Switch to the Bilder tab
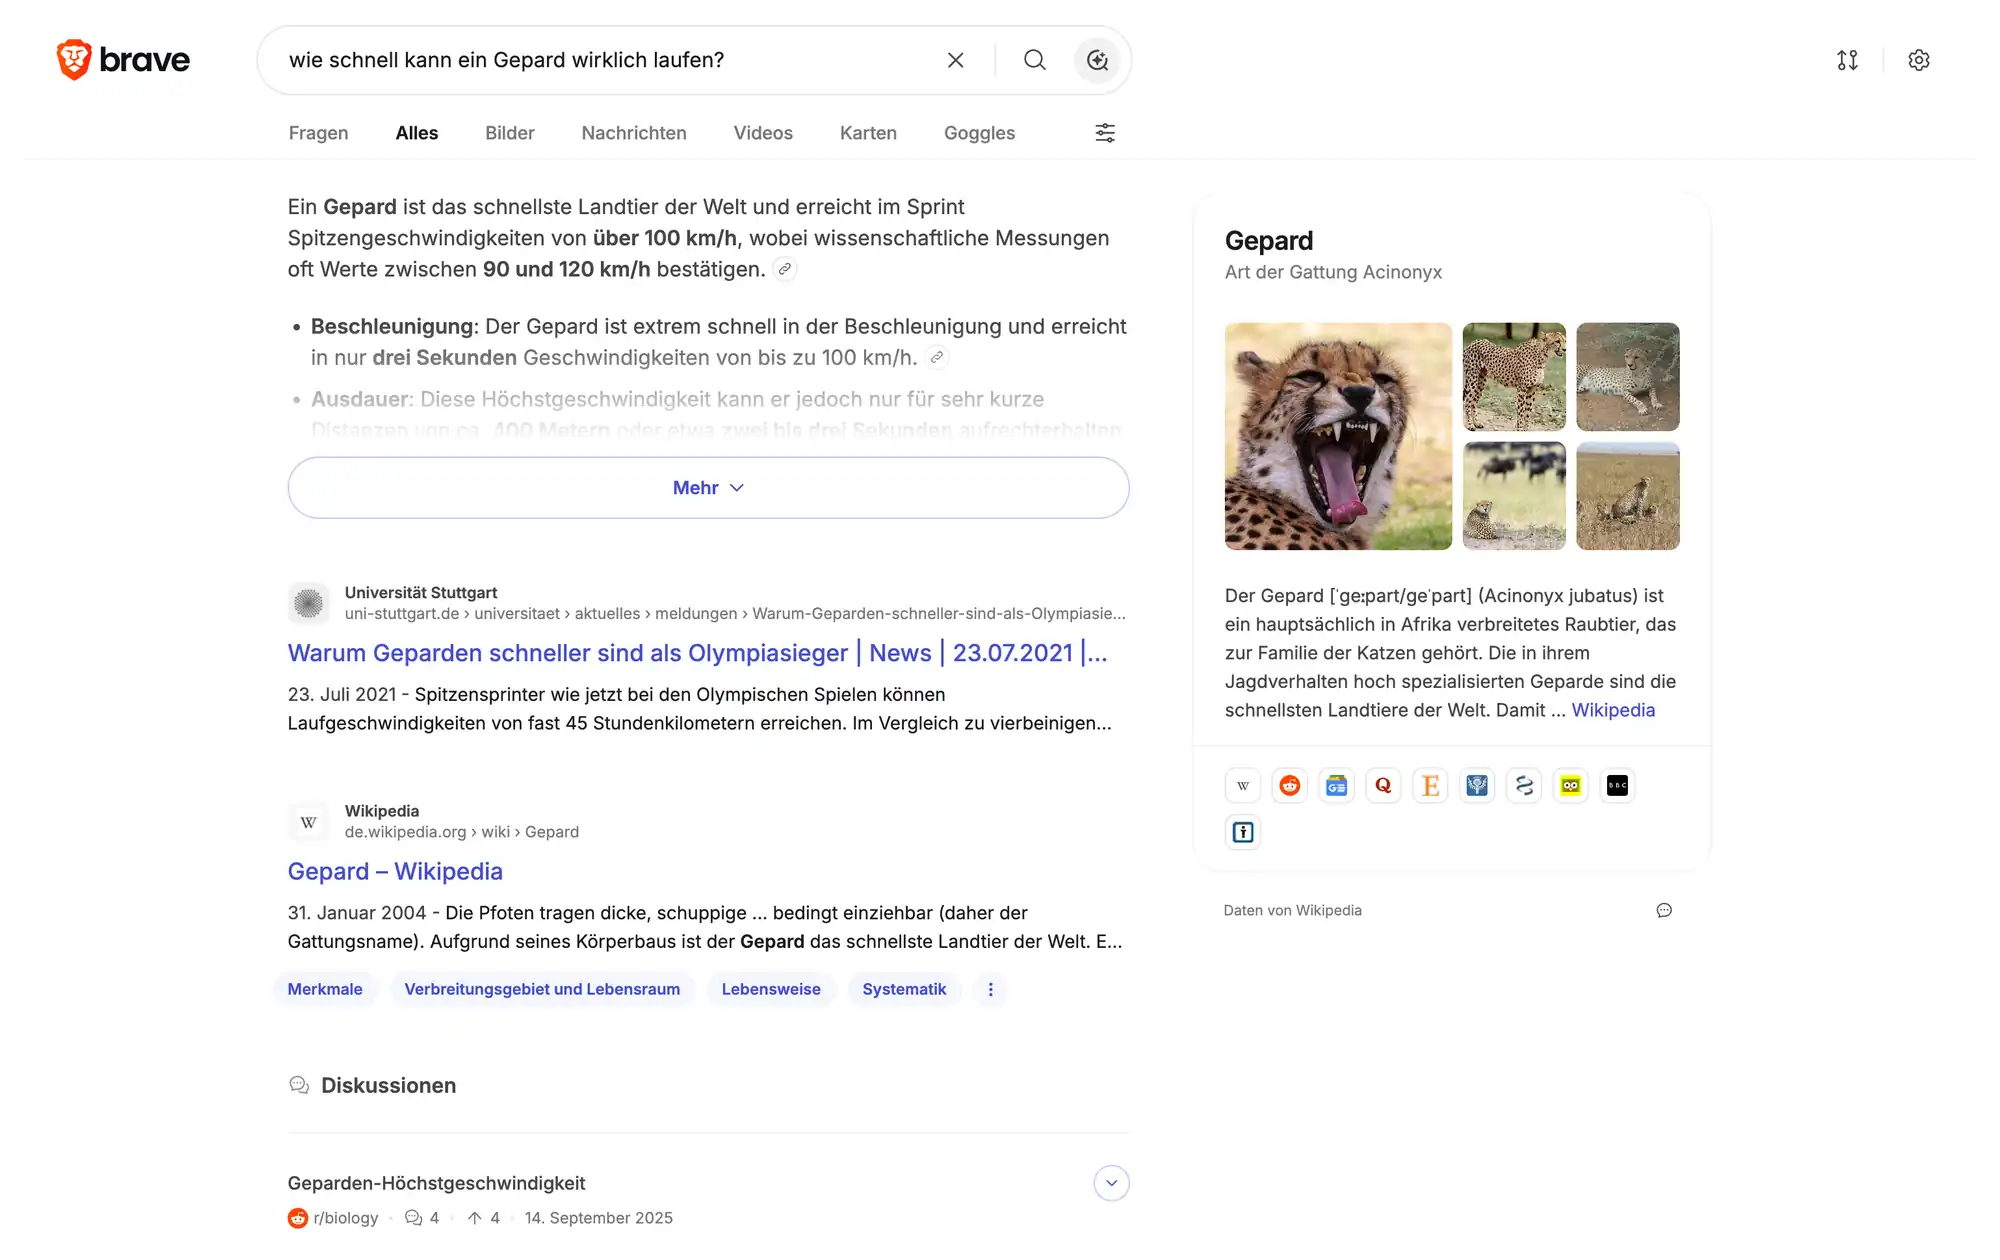 point(510,133)
